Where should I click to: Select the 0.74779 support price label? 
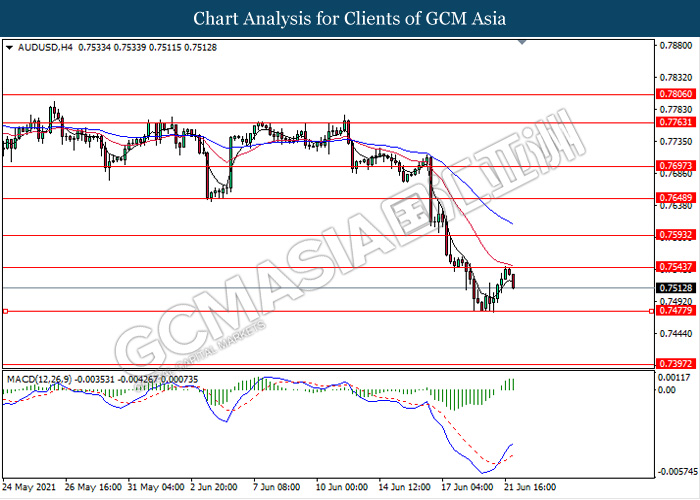pyautogui.click(x=676, y=310)
